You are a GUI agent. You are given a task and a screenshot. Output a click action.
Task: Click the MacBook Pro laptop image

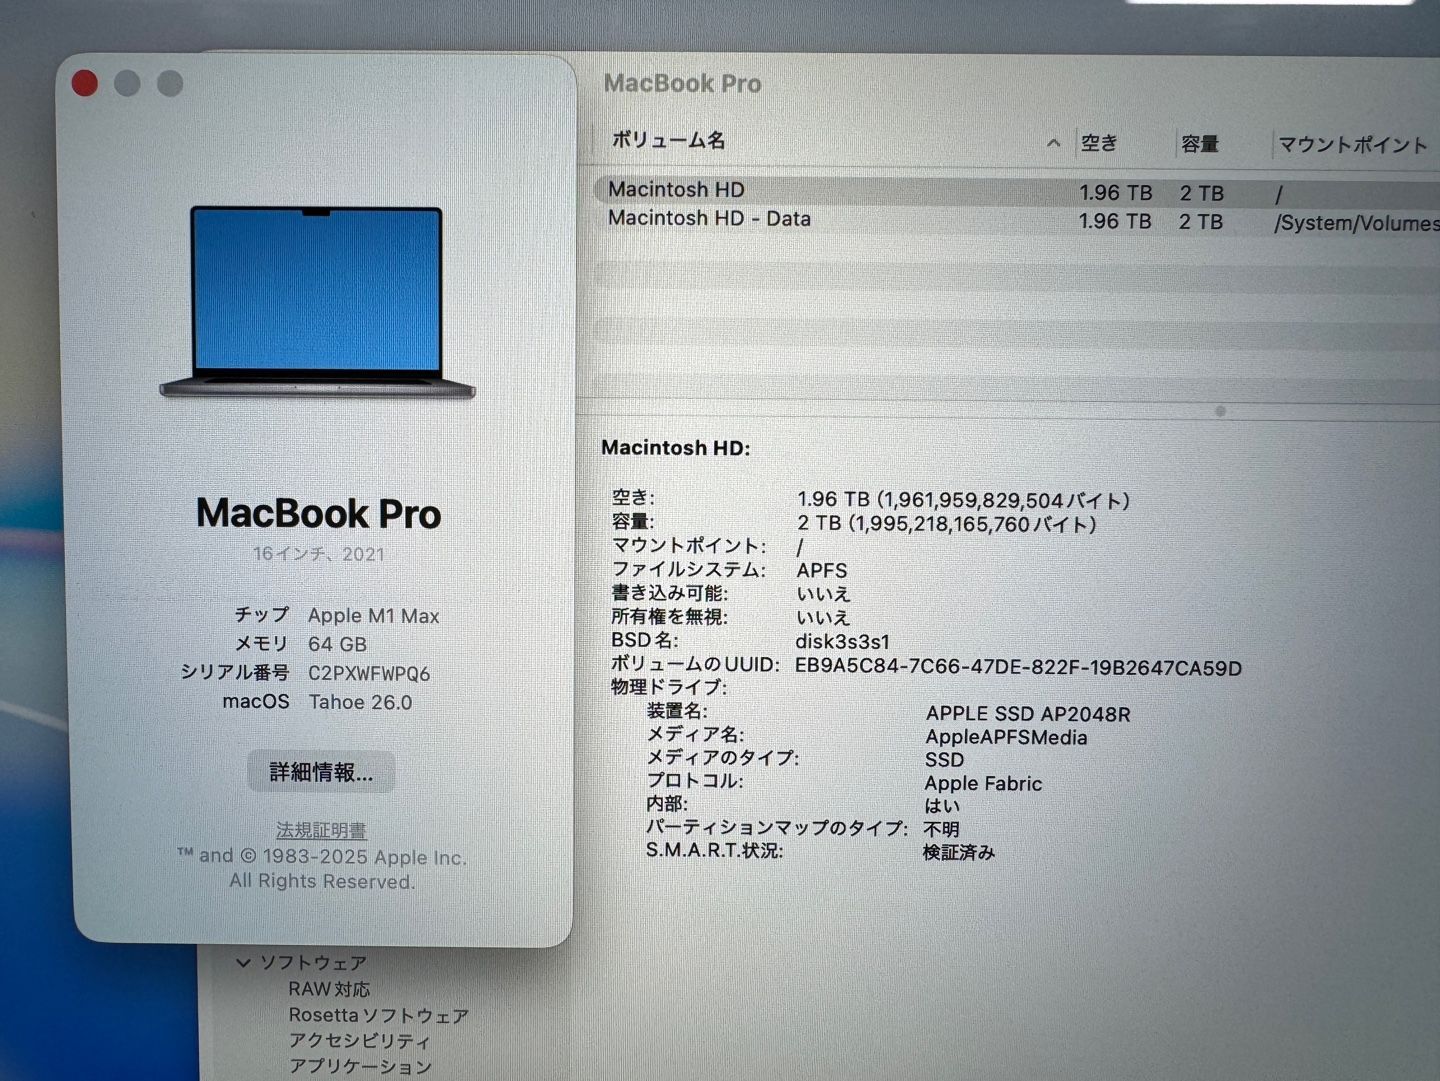click(x=318, y=300)
